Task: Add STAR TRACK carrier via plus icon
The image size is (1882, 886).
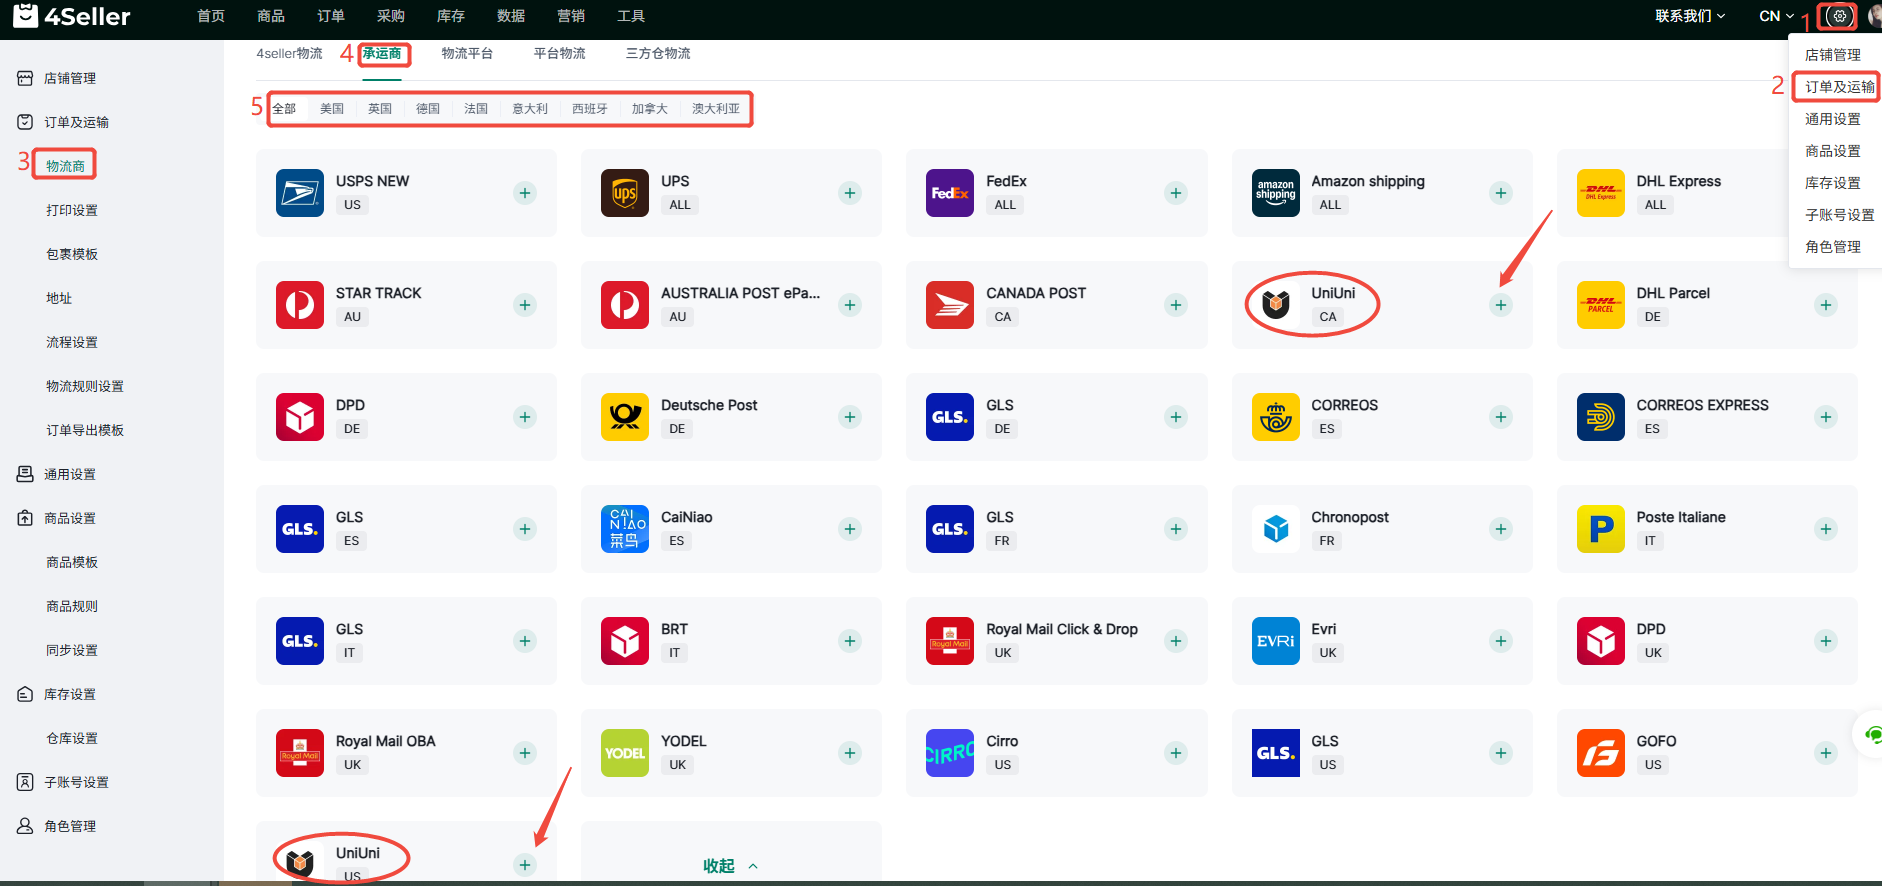Action: click(x=525, y=305)
